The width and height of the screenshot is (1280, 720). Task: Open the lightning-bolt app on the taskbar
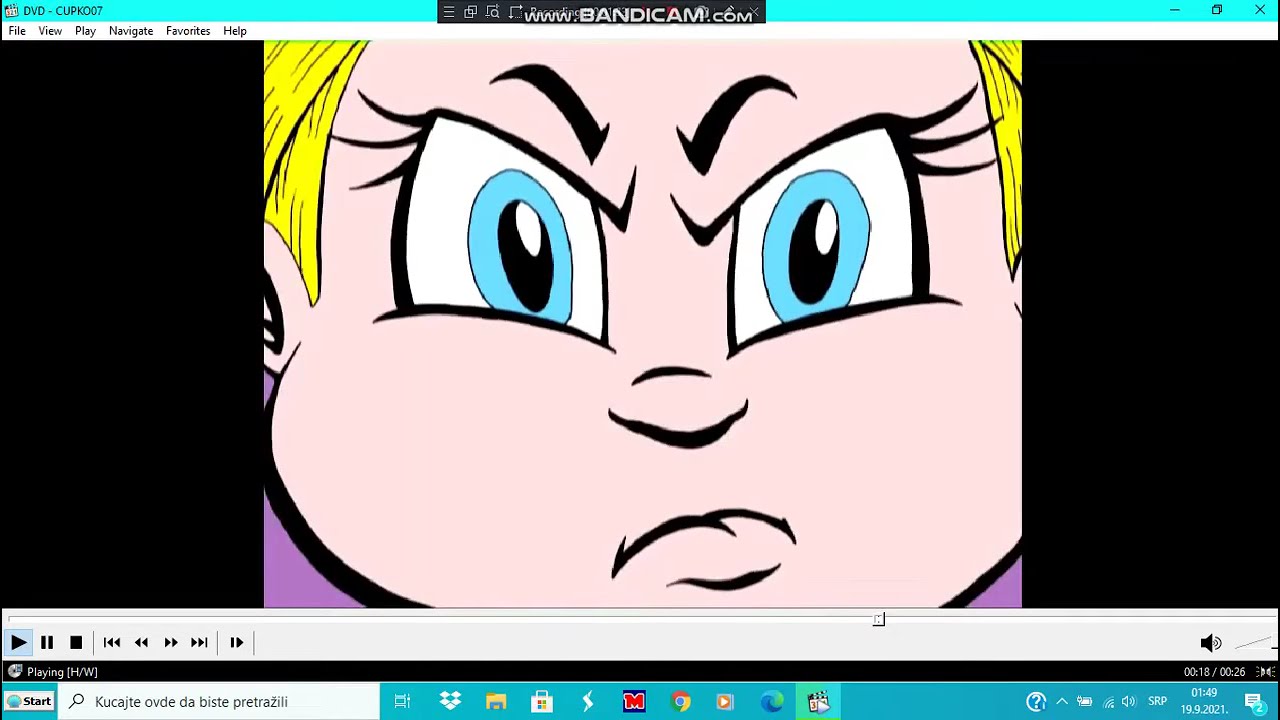pos(588,702)
